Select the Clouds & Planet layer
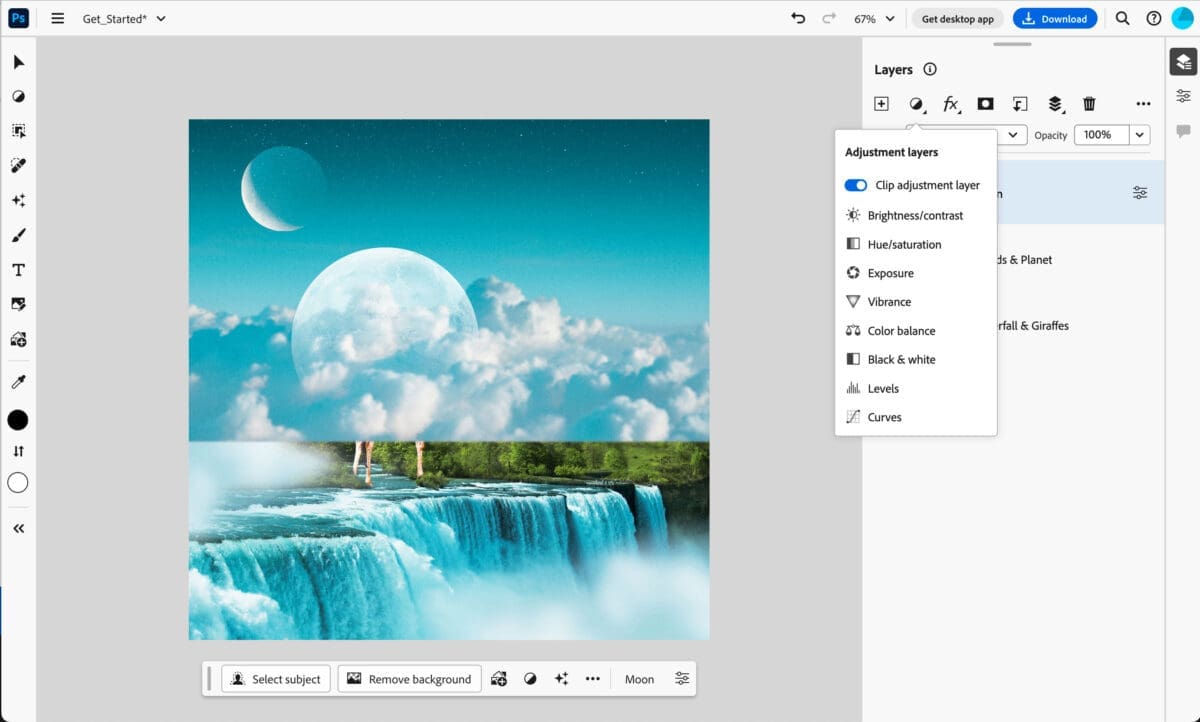 click(x=1013, y=260)
